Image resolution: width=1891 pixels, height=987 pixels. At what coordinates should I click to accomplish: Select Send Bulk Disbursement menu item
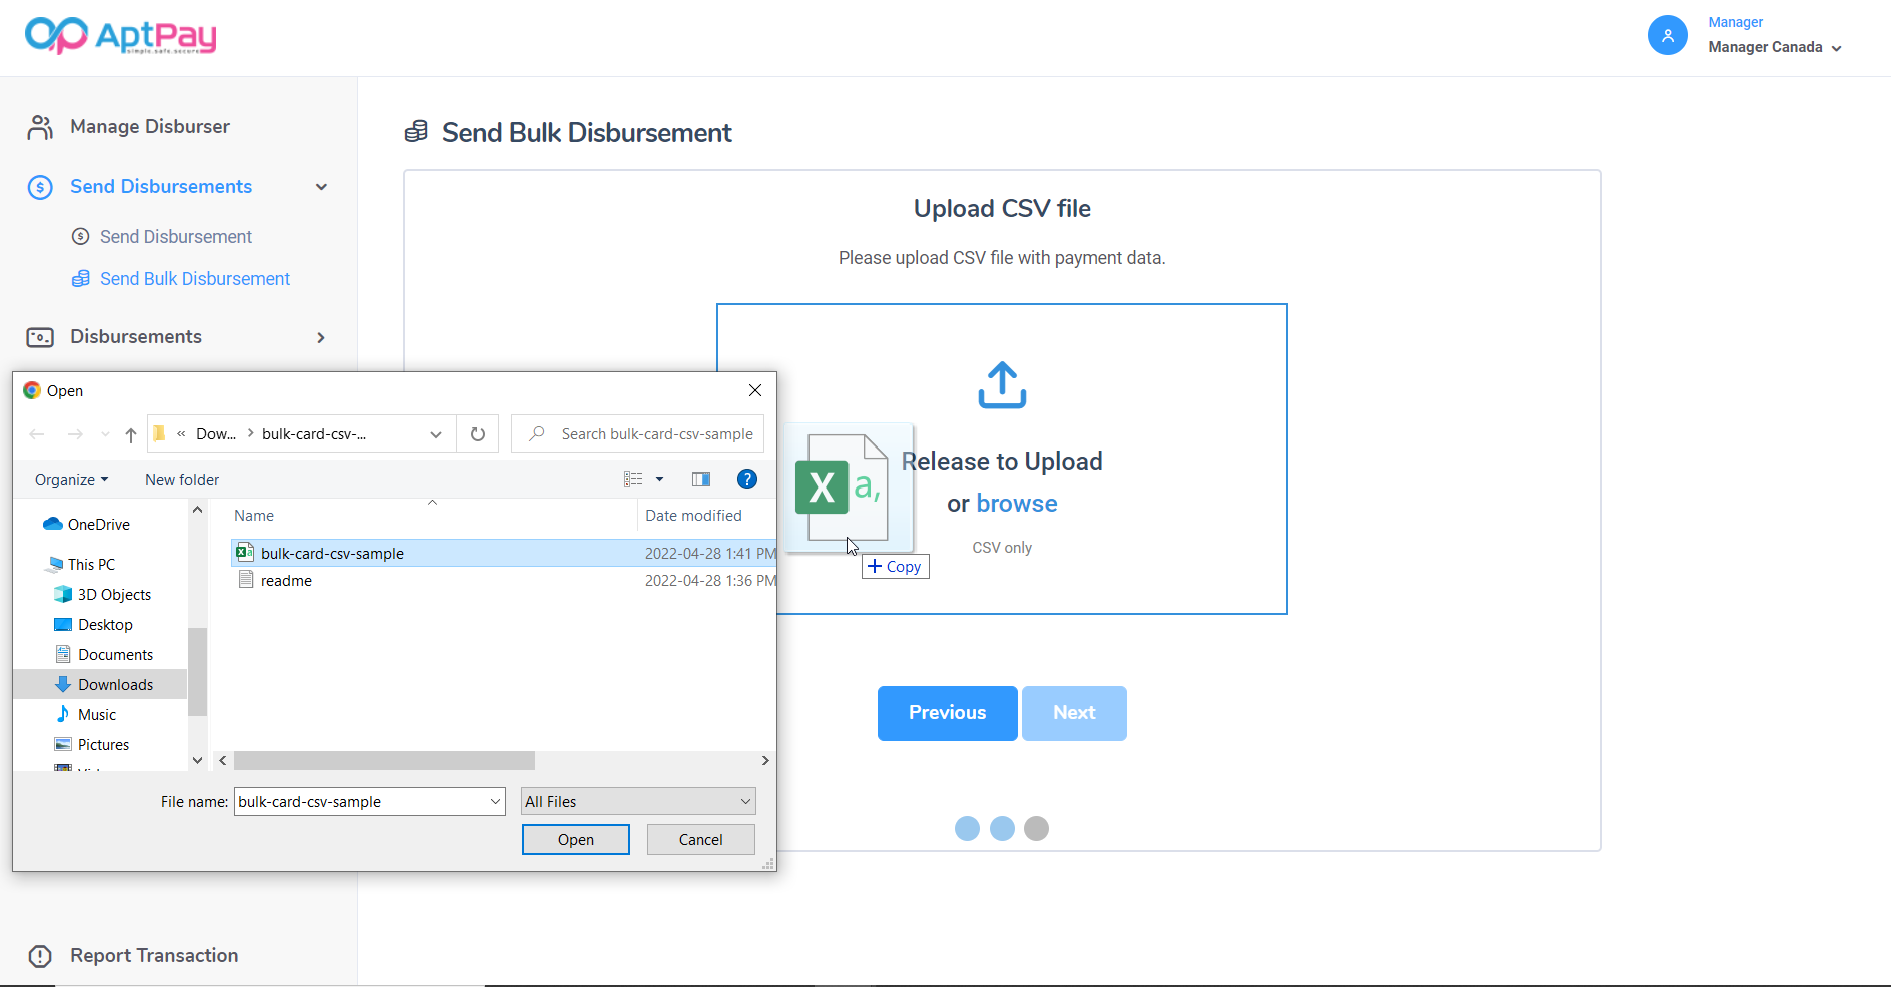[194, 279]
